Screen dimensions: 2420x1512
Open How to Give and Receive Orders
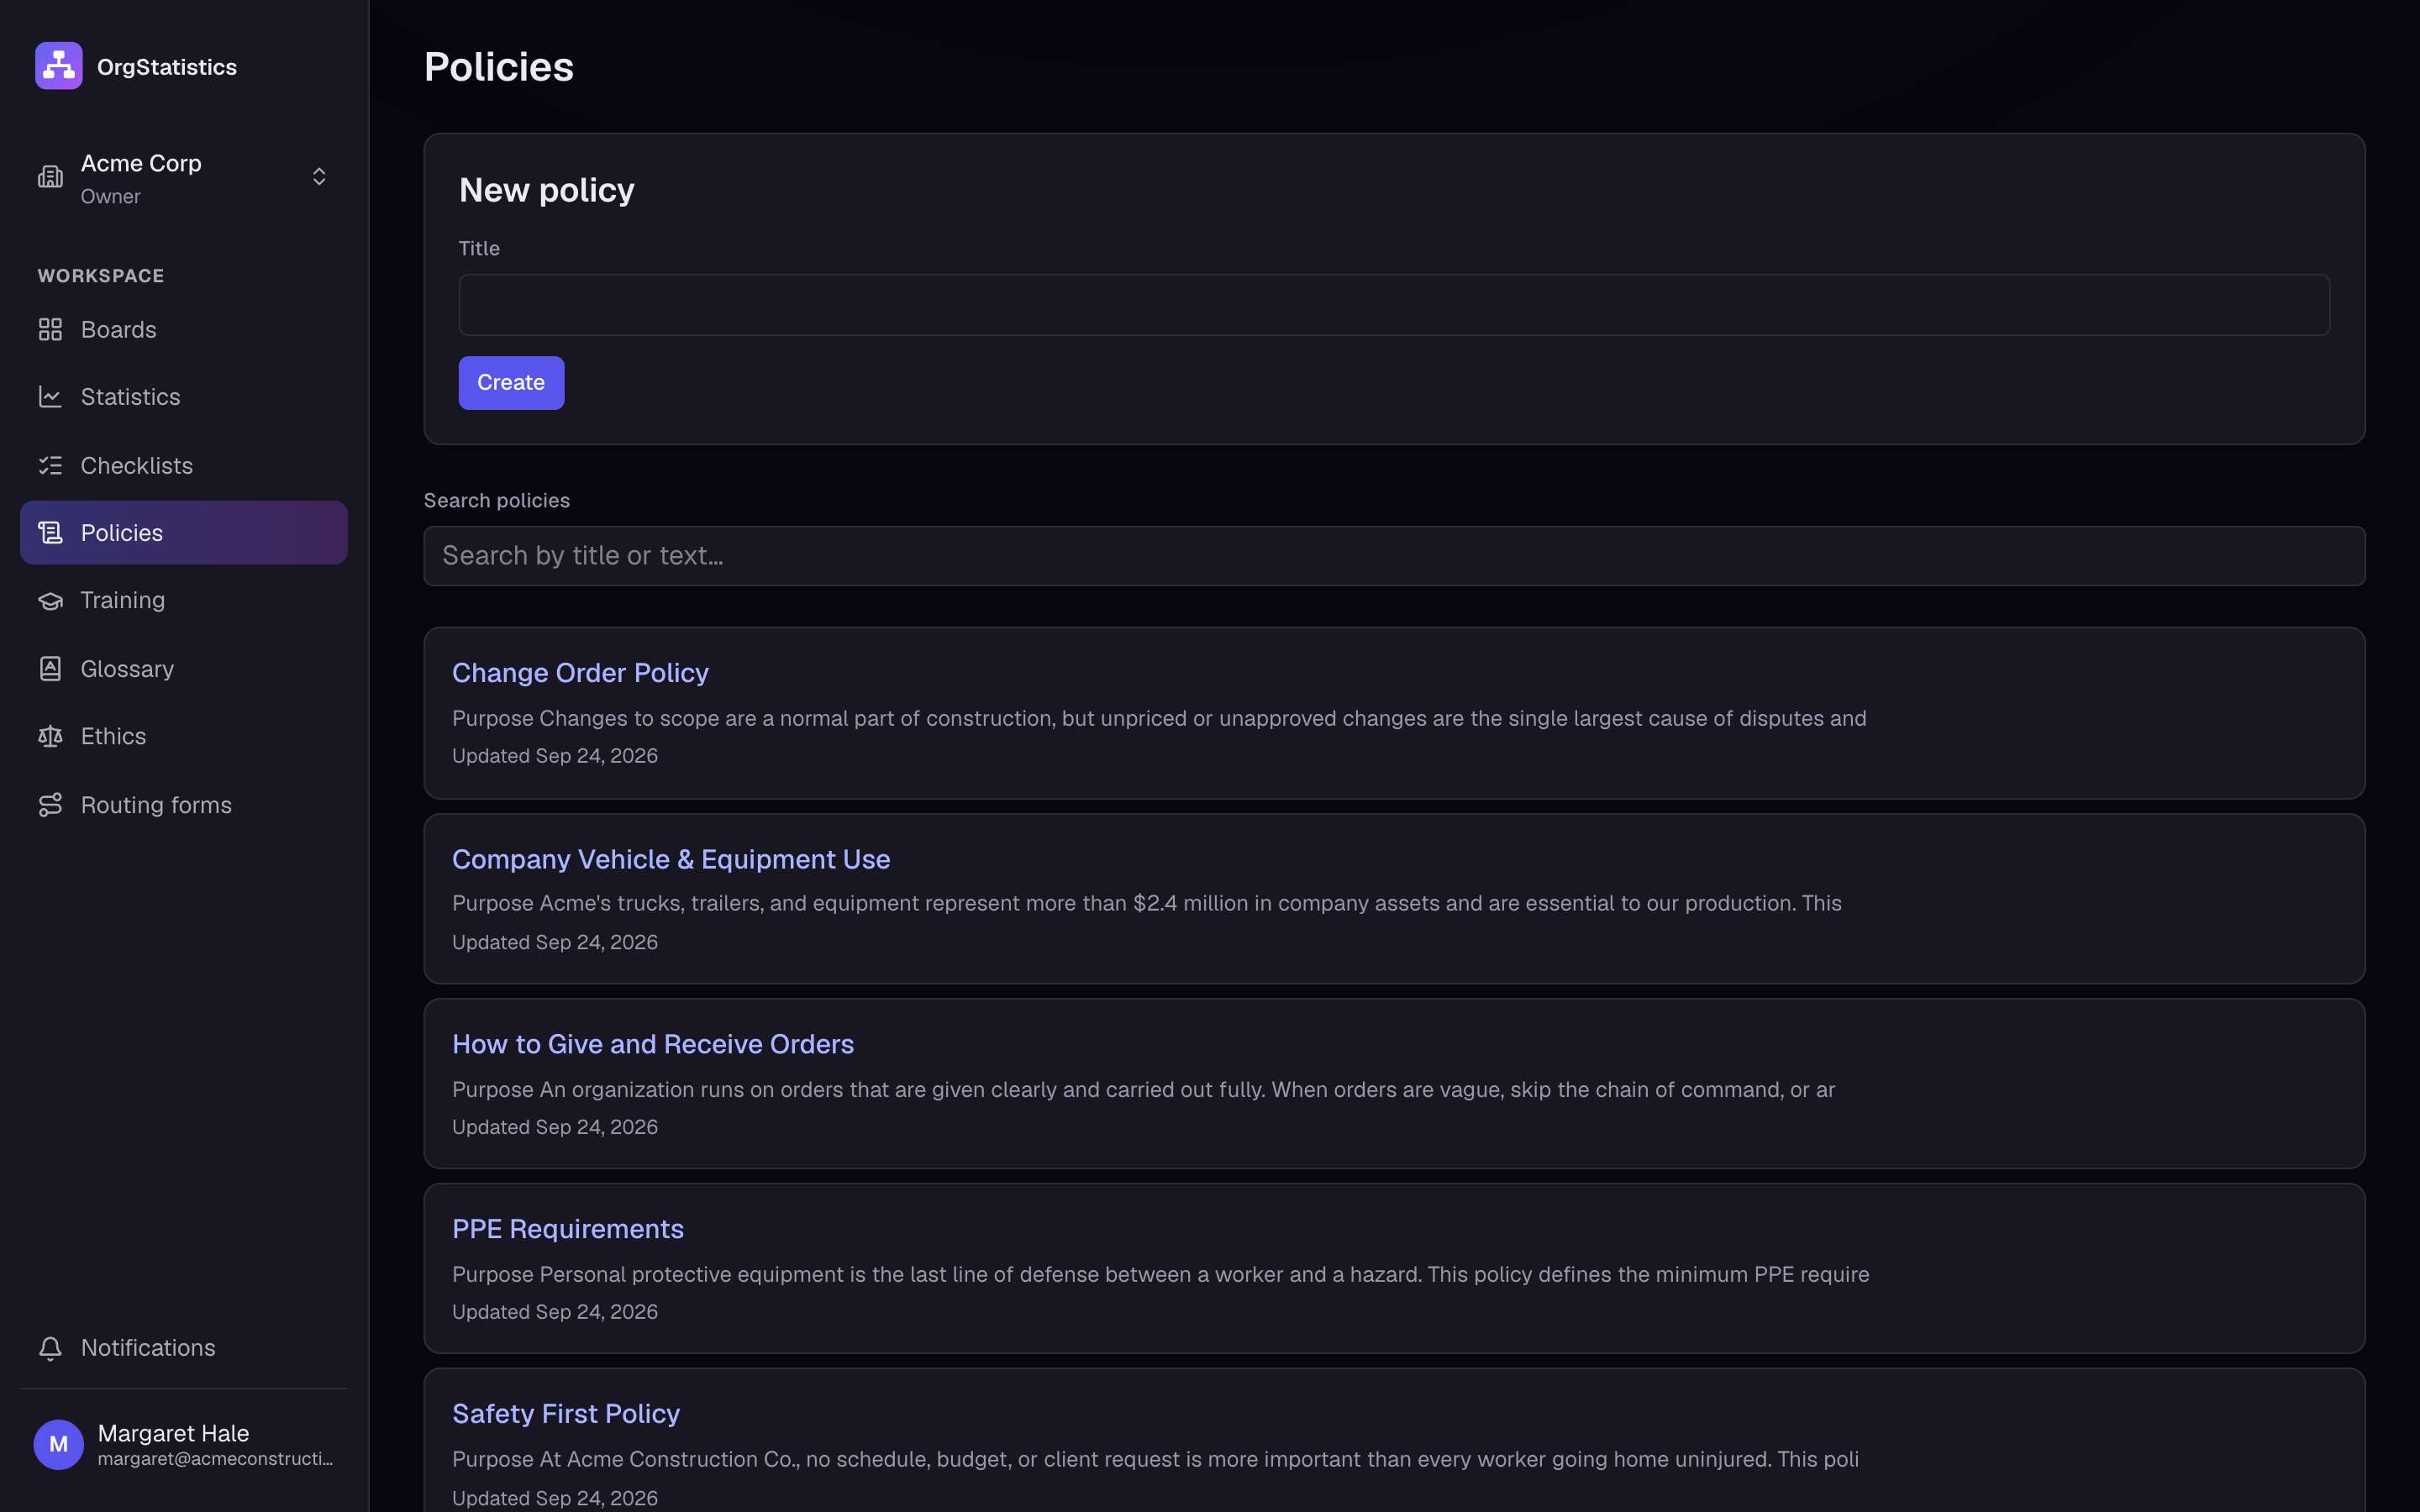[x=653, y=1044]
